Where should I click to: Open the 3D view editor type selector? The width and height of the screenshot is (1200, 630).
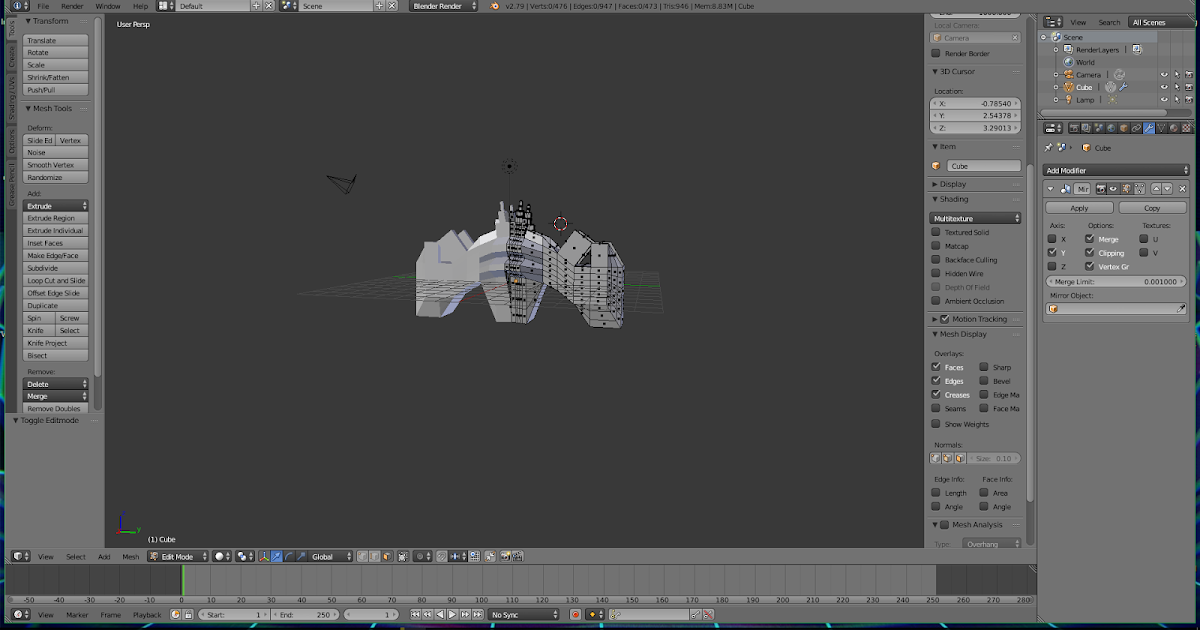[x=20, y=556]
